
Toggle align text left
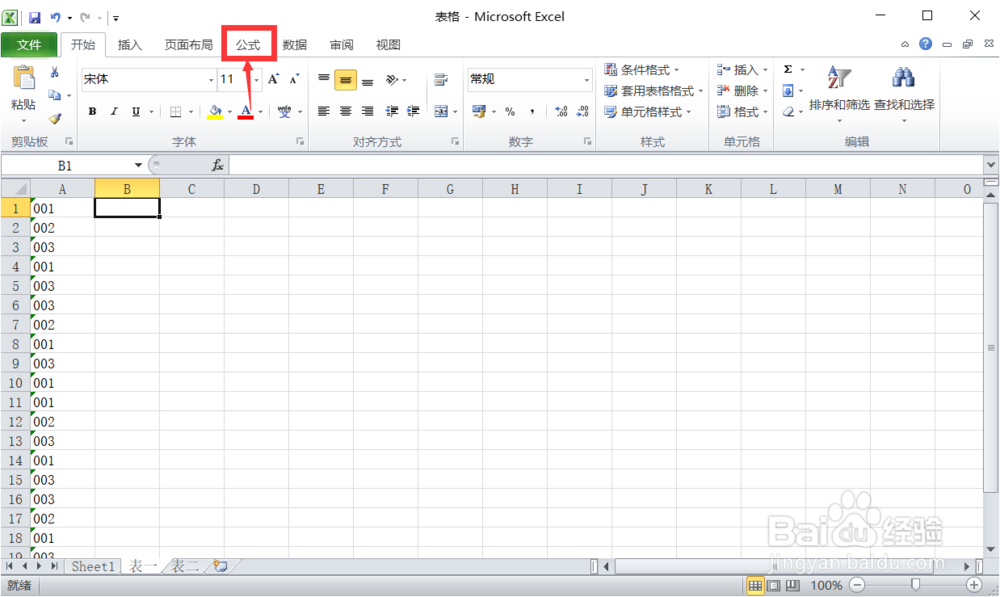323,112
